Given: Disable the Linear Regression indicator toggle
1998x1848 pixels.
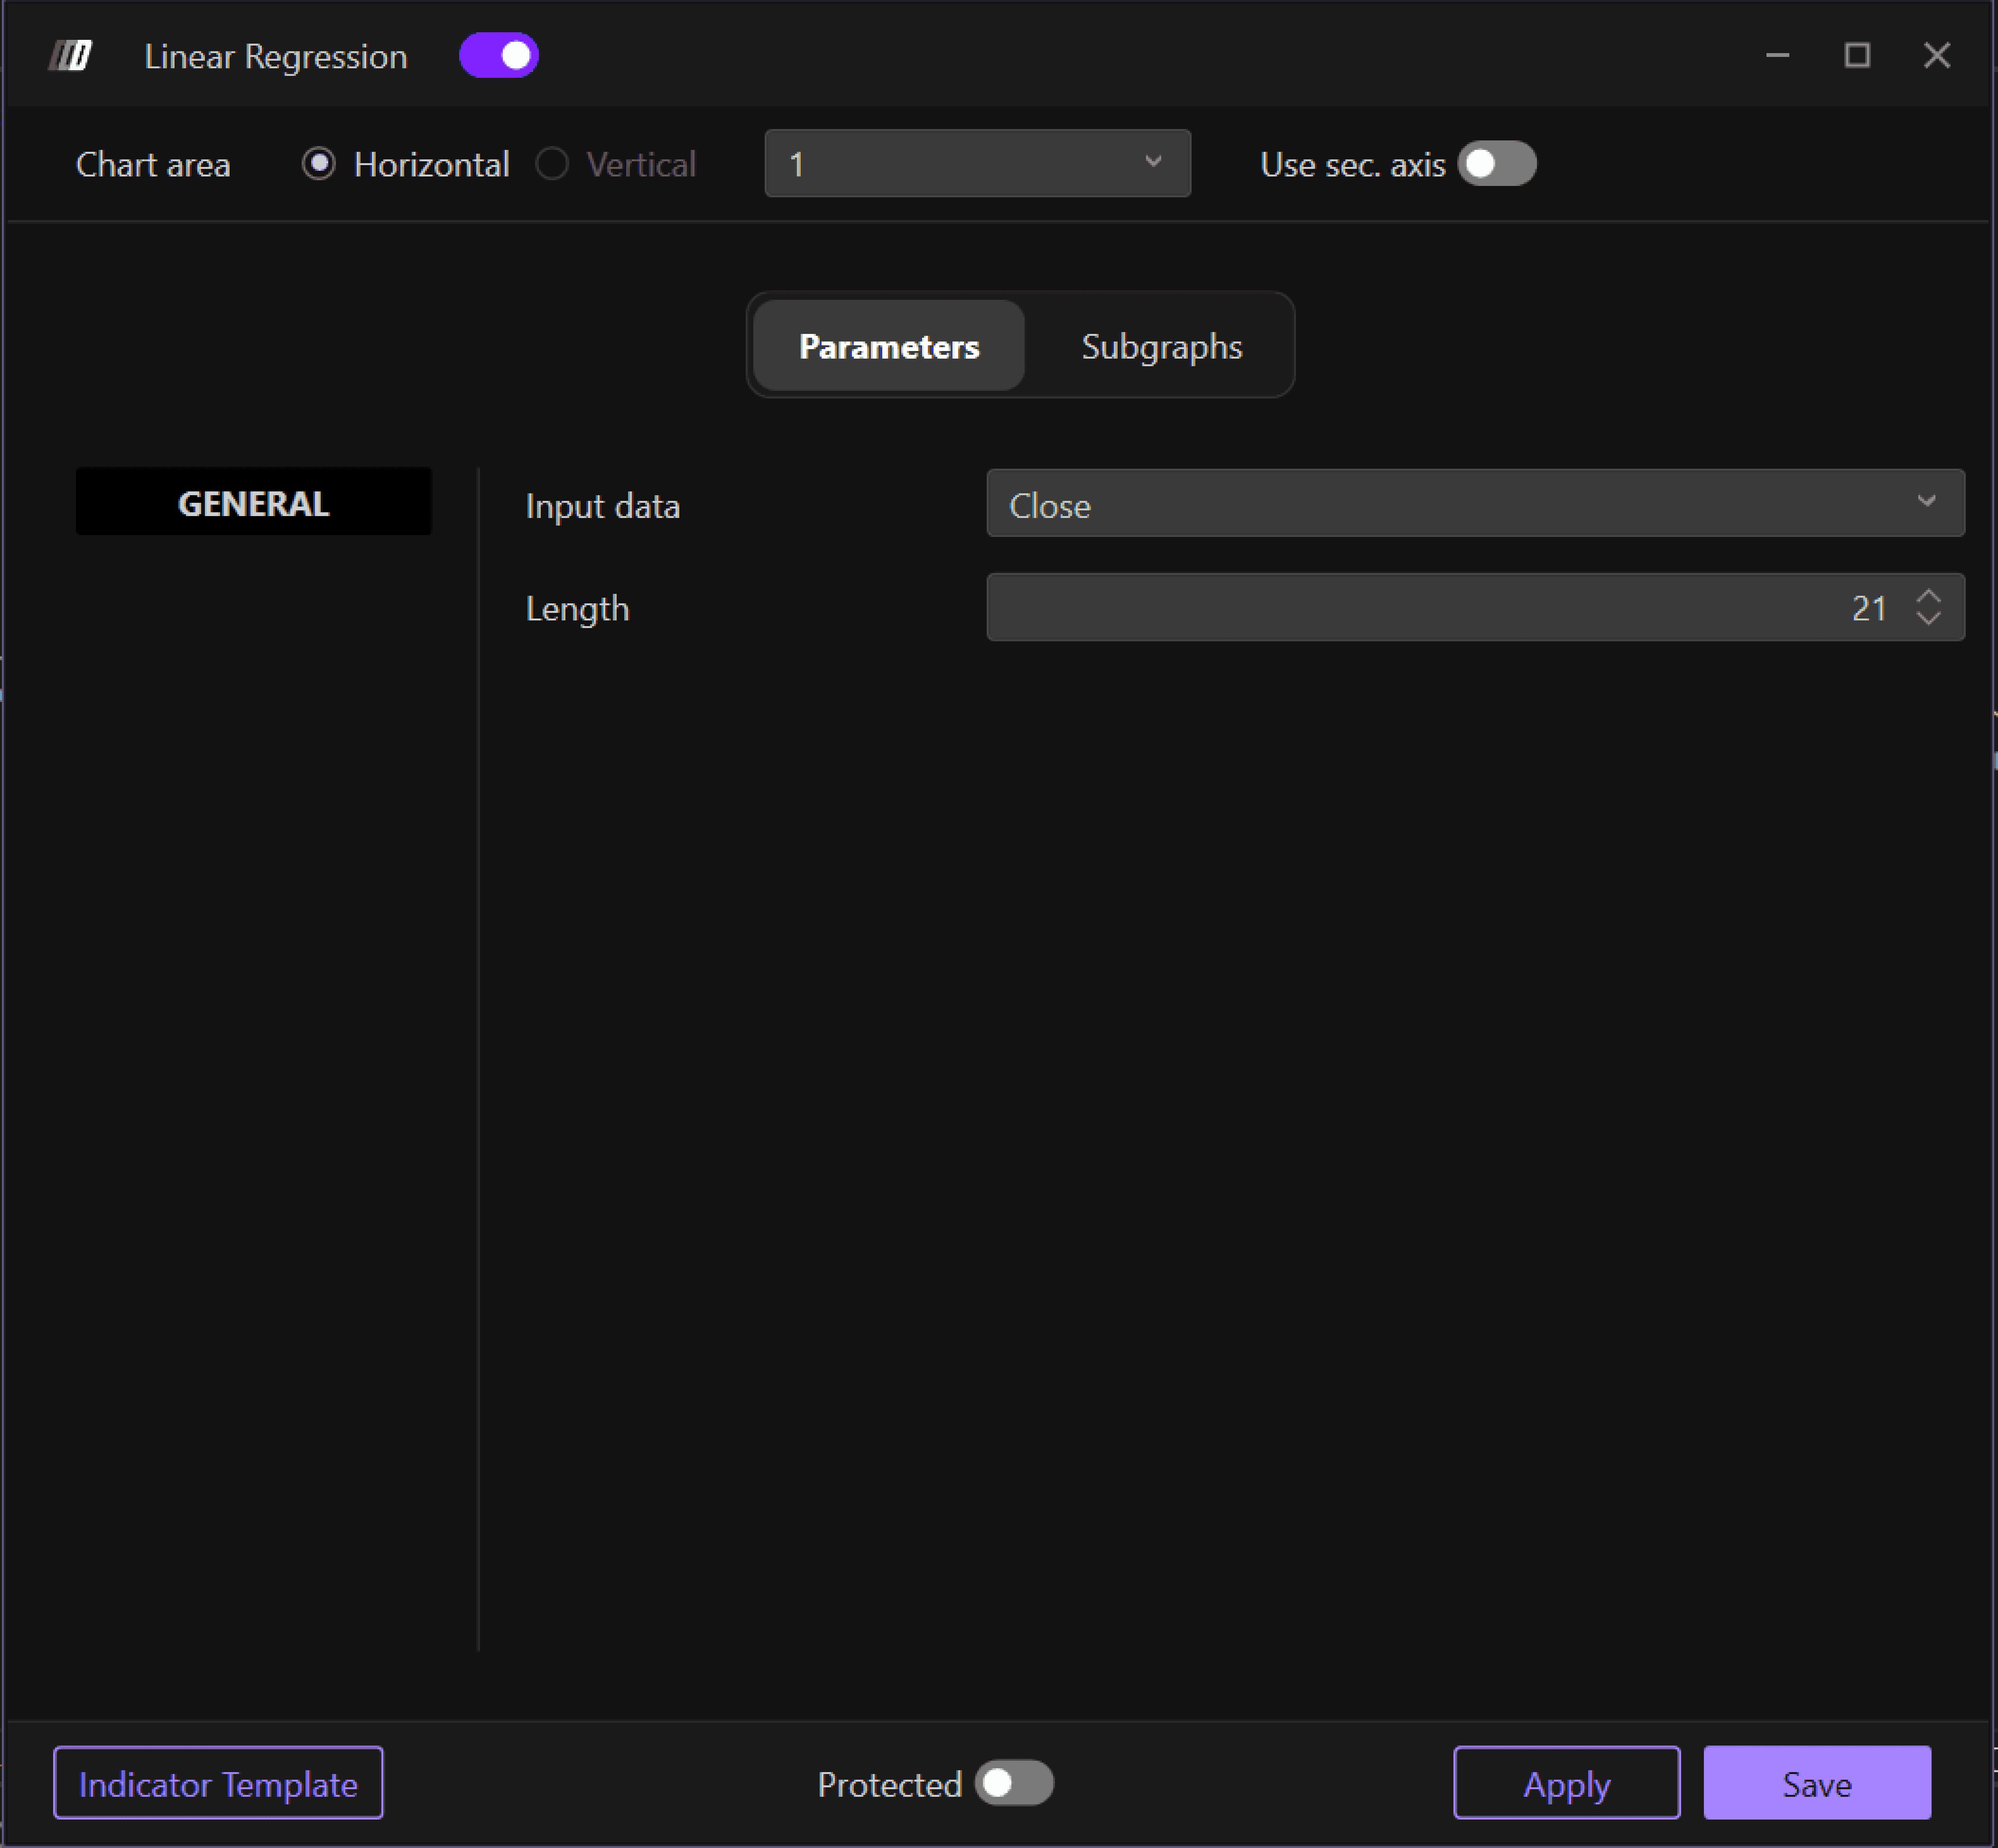Looking at the screenshot, I should [x=498, y=56].
